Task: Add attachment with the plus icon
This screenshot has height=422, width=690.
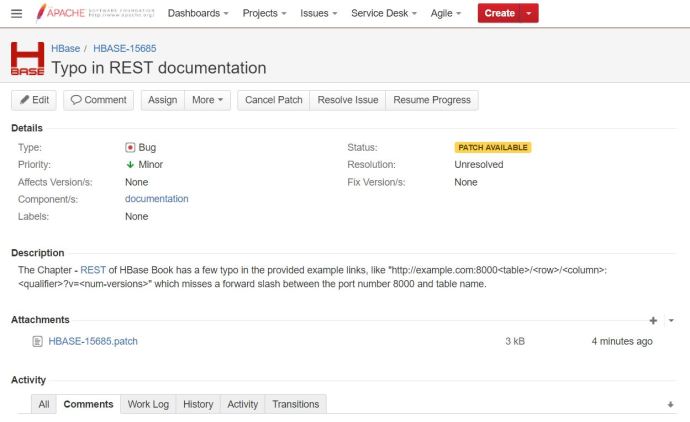Action: [653, 320]
